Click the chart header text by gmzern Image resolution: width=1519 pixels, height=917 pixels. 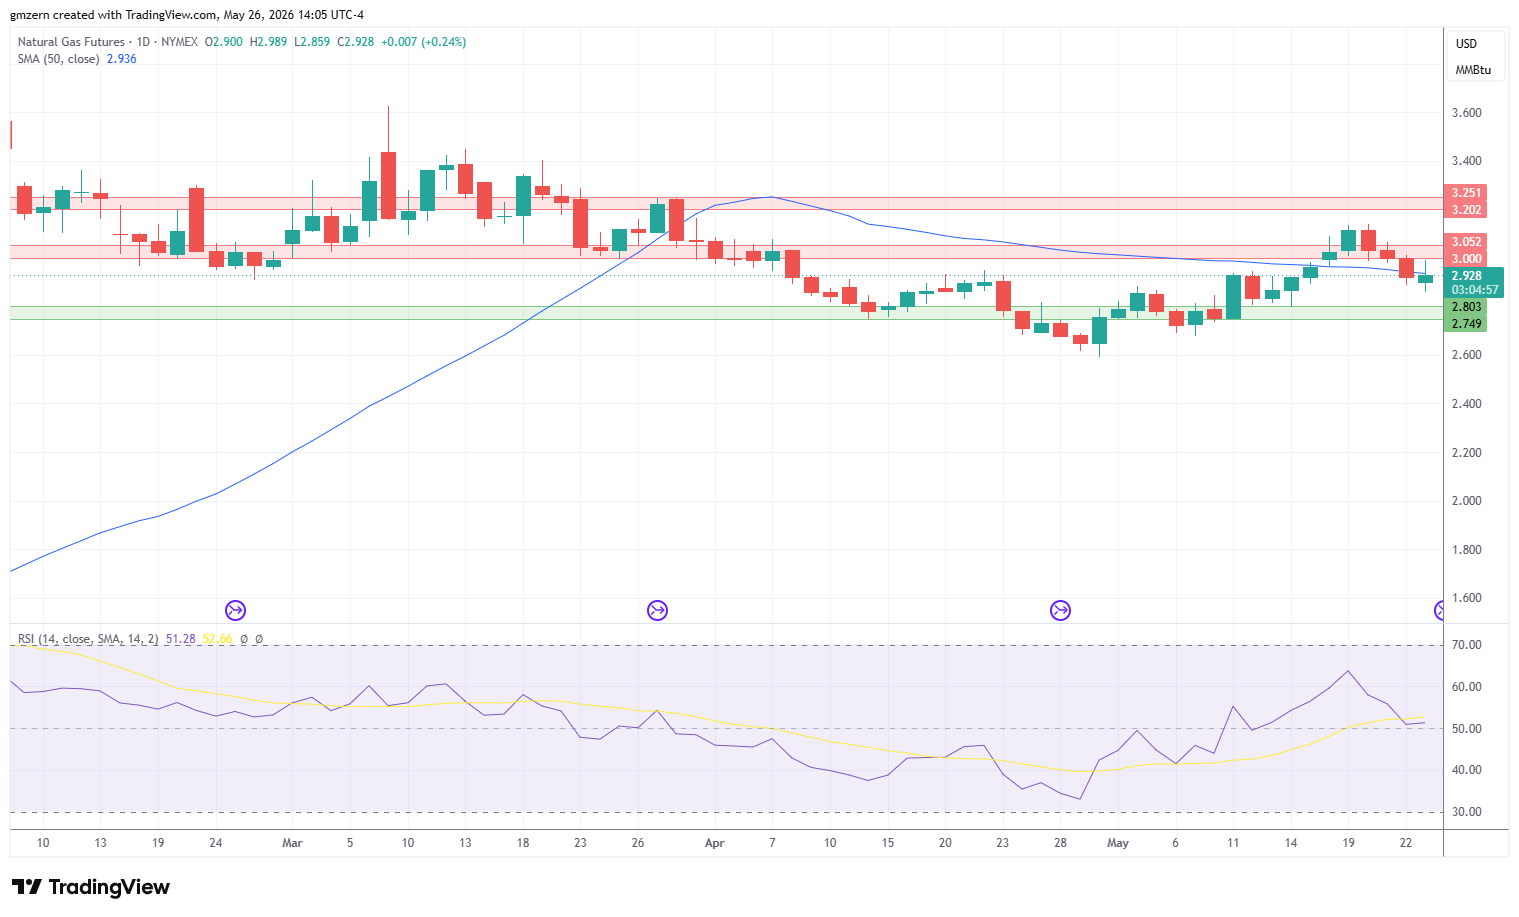(x=187, y=15)
